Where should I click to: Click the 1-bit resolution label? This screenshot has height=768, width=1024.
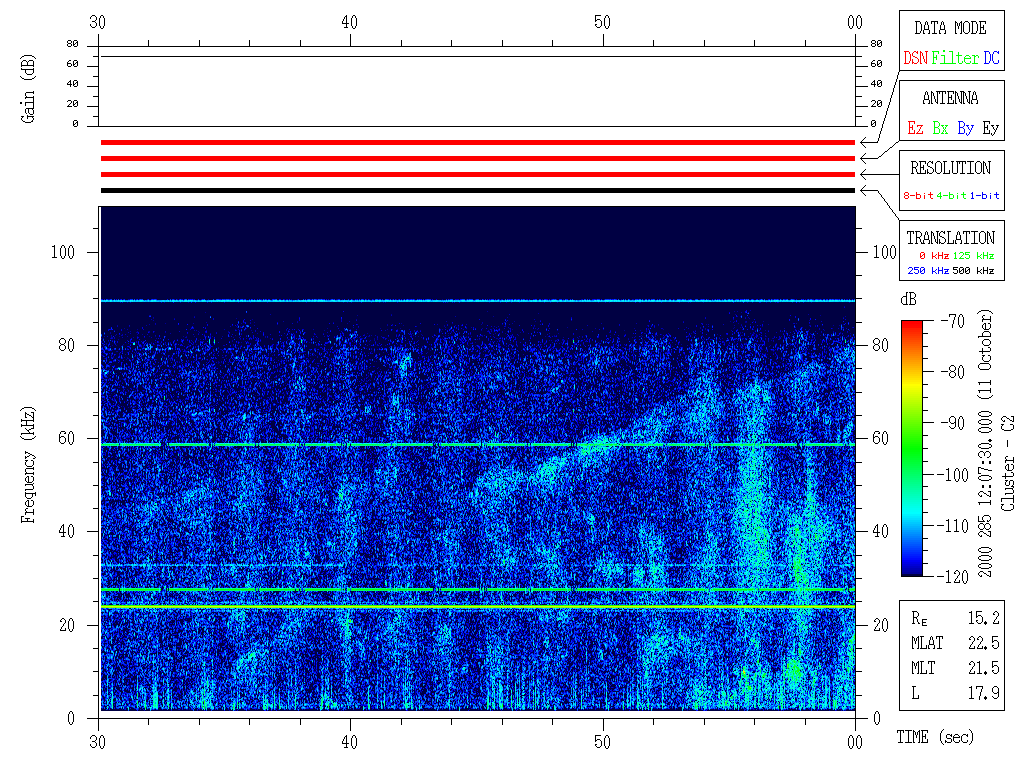point(985,196)
